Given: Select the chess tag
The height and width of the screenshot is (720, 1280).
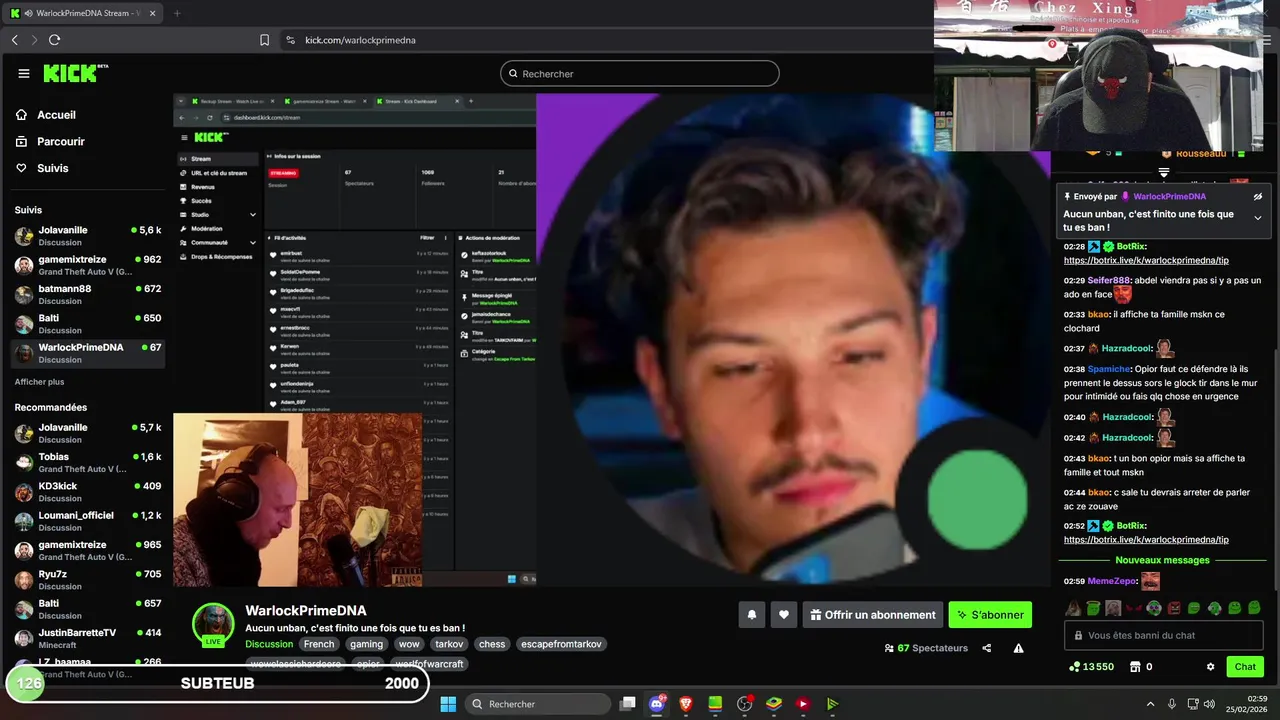Looking at the screenshot, I should [491, 644].
